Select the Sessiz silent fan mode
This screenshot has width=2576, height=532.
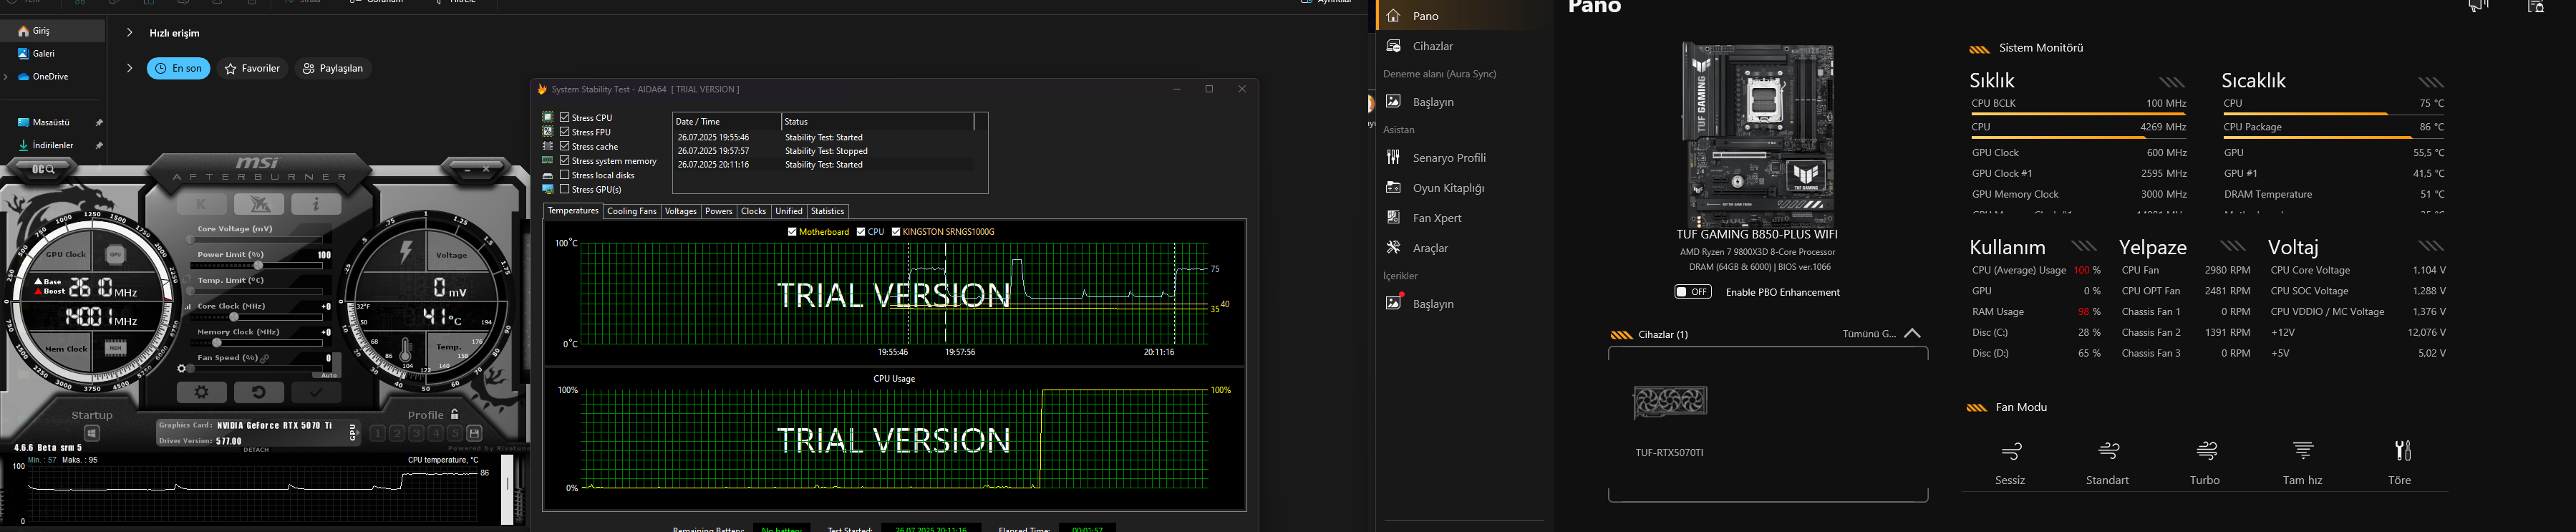[2010, 463]
